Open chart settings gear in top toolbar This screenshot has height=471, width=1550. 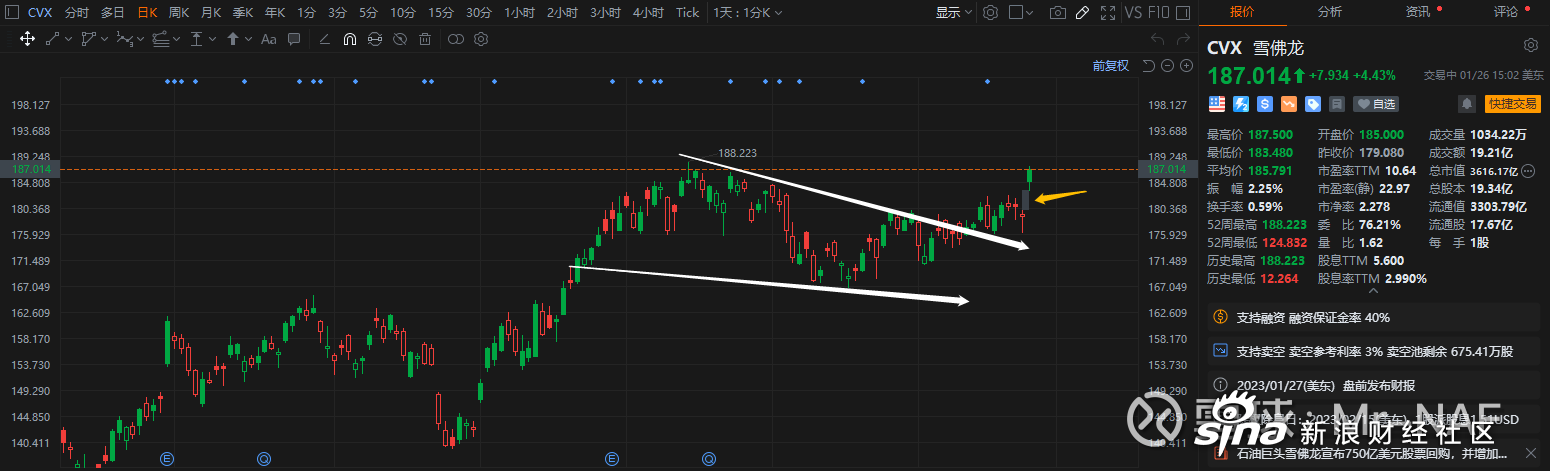pyautogui.click(x=990, y=13)
